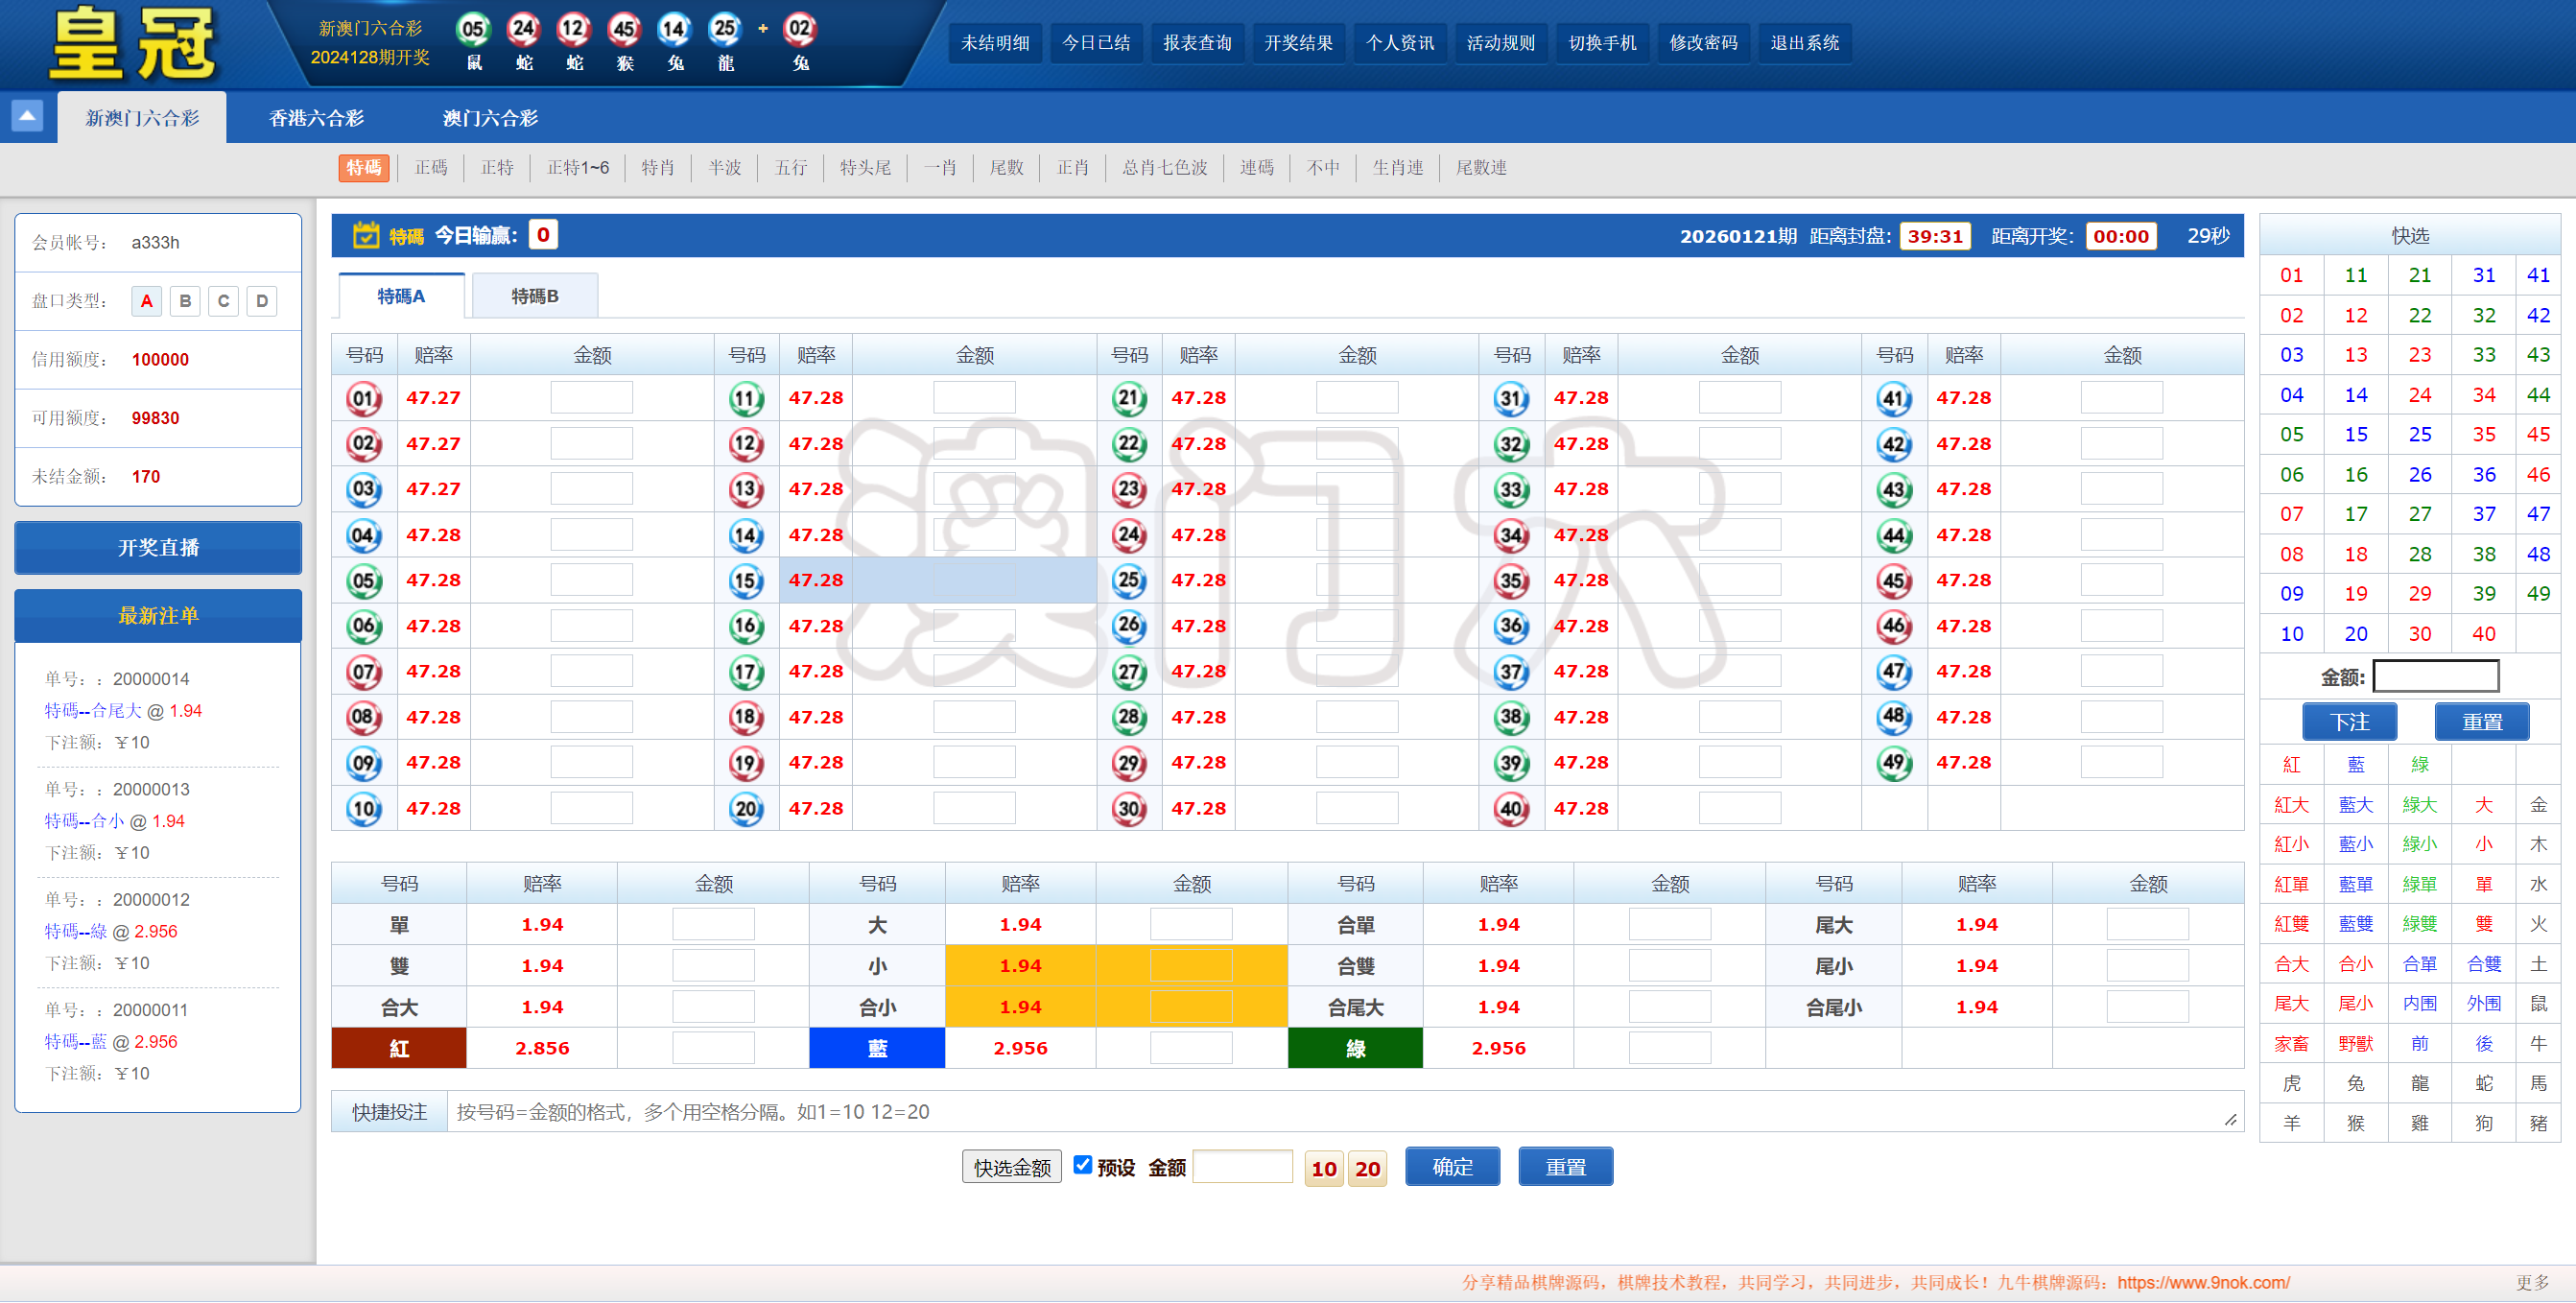The height and width of the screenshot is (1303, 2576).
Task: Click the calendar icon beside 特碼 title
Action: 366,235
